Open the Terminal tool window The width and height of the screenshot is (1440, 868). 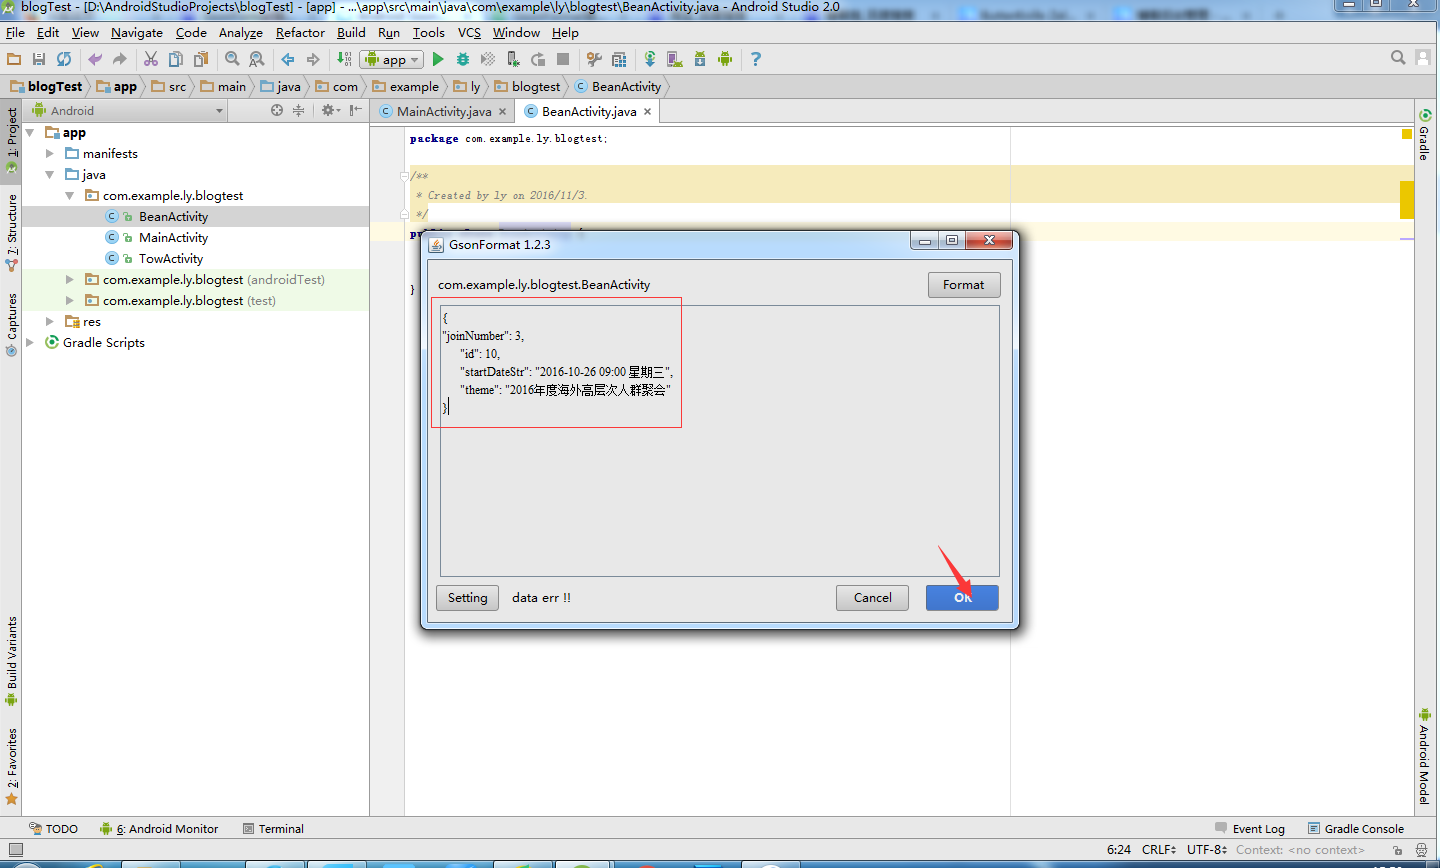[x=273, y=829]
